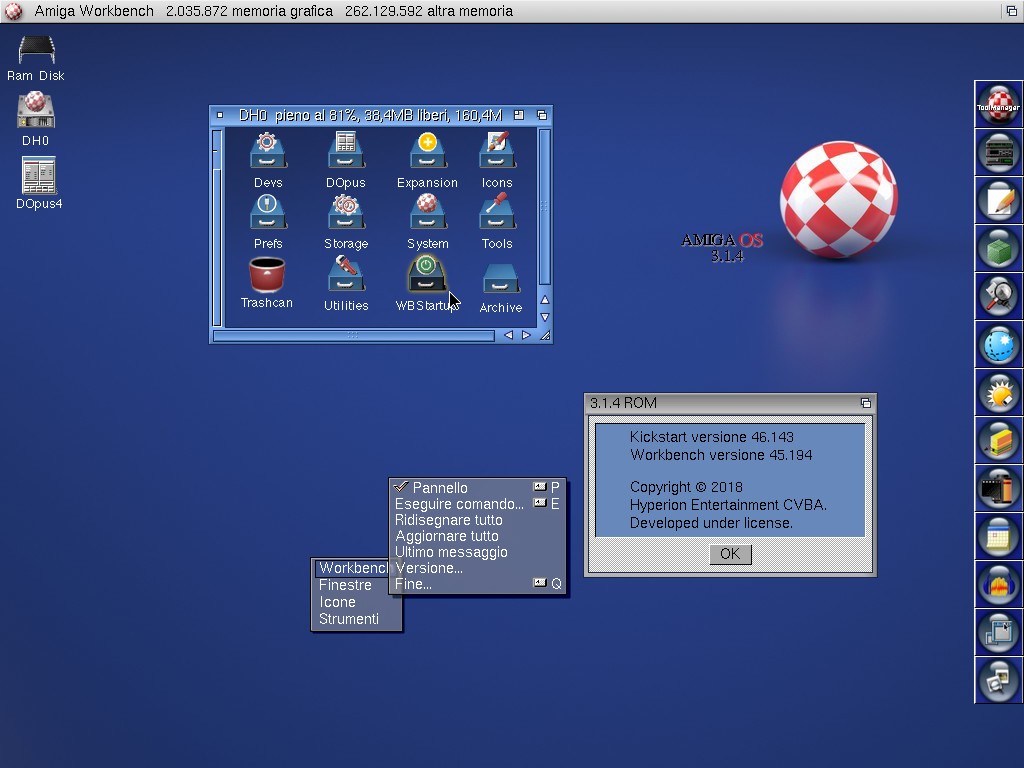Click DH0 window scroll right arrow

pyautogui.click(x=526, y=335)
